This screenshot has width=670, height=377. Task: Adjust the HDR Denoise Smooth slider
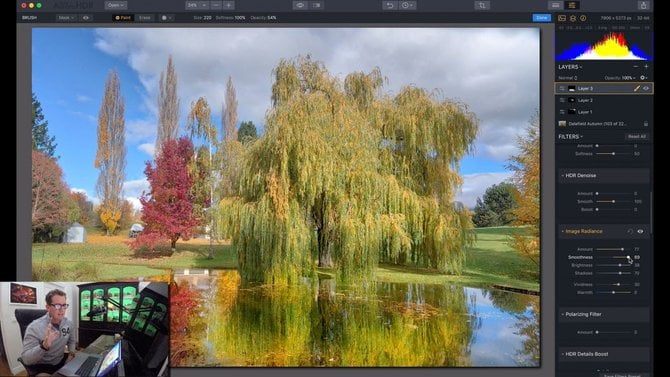click(614, 201)
